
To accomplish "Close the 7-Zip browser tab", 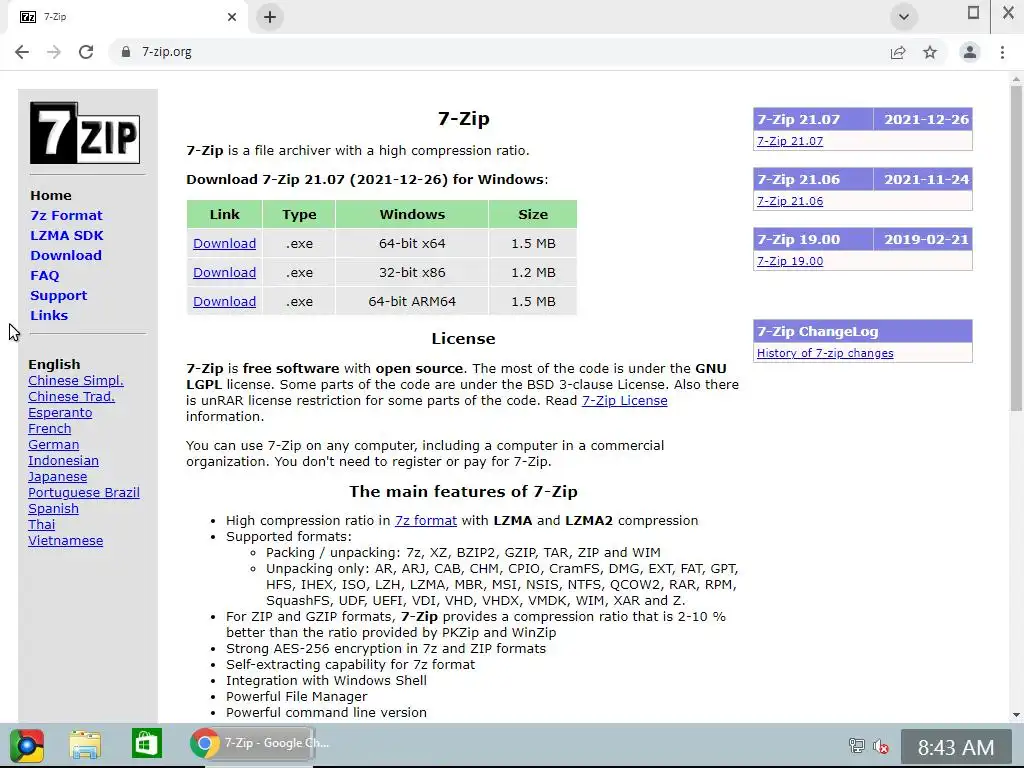I will (232, 17).
